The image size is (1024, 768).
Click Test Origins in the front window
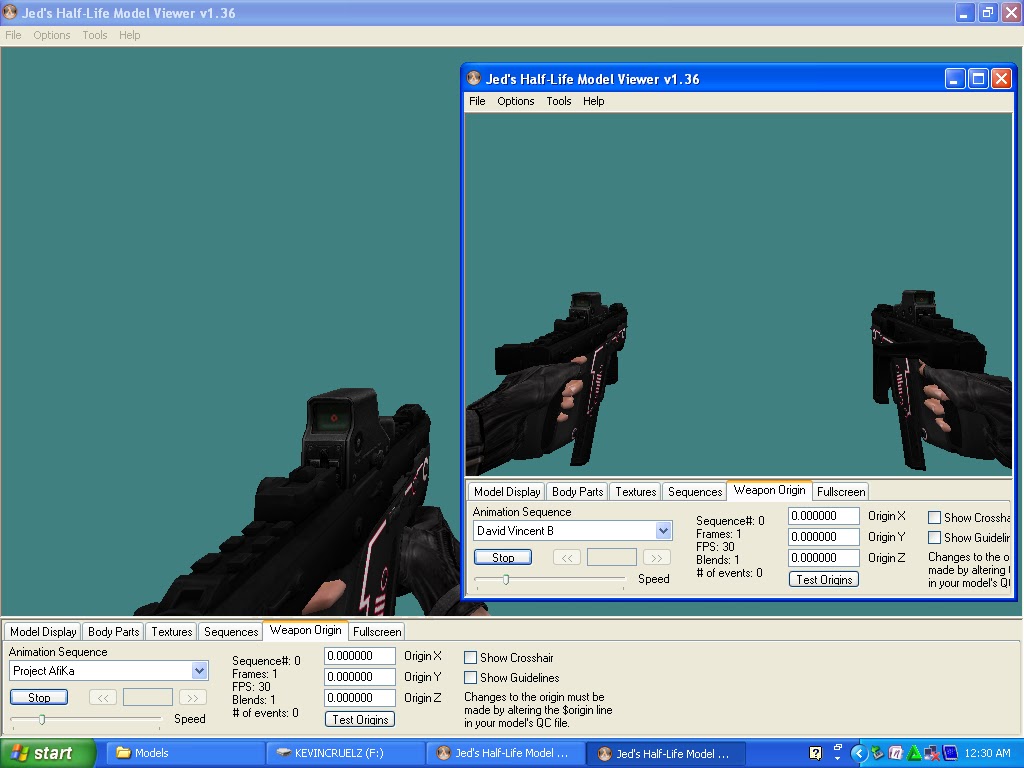[824, 579]
